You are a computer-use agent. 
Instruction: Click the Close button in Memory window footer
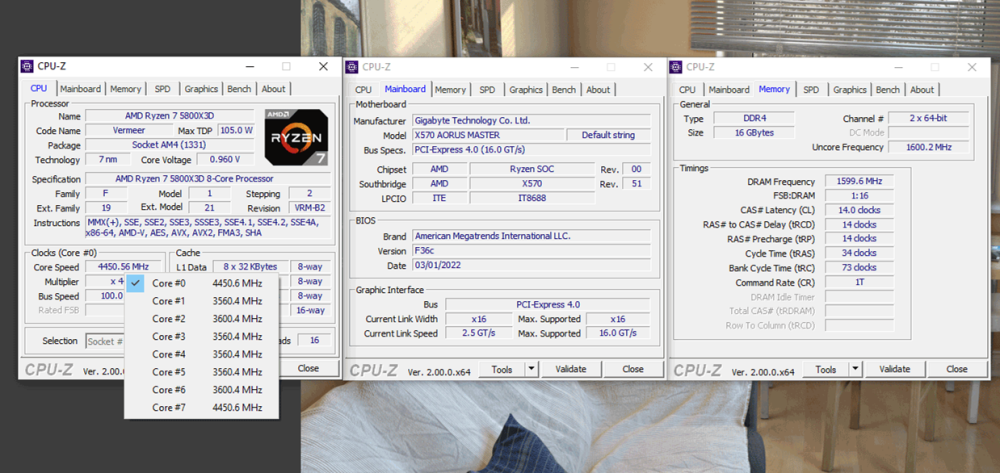tap(957, 369)
